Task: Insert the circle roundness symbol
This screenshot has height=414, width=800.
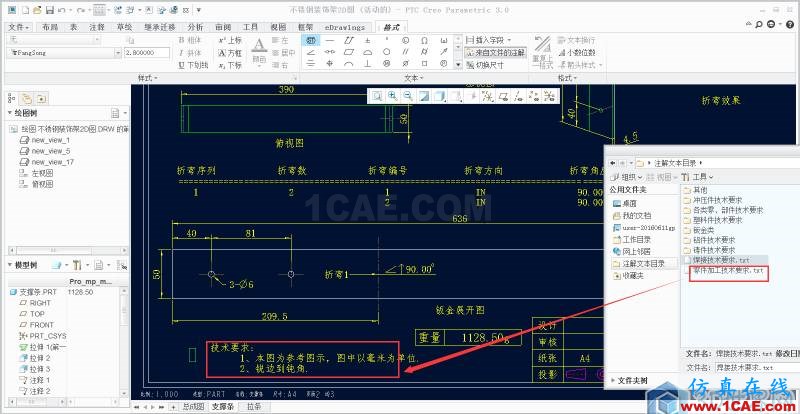Action: tap(387, 52)
